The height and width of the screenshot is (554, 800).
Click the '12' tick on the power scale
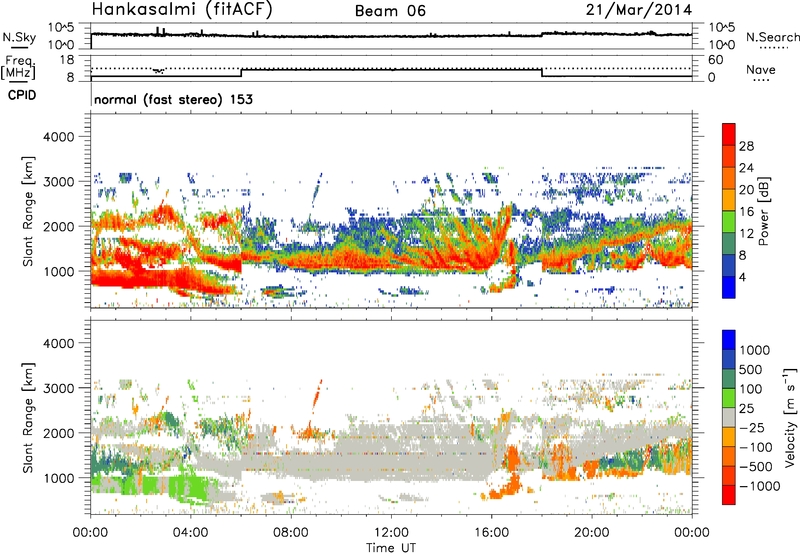point(746,234)
